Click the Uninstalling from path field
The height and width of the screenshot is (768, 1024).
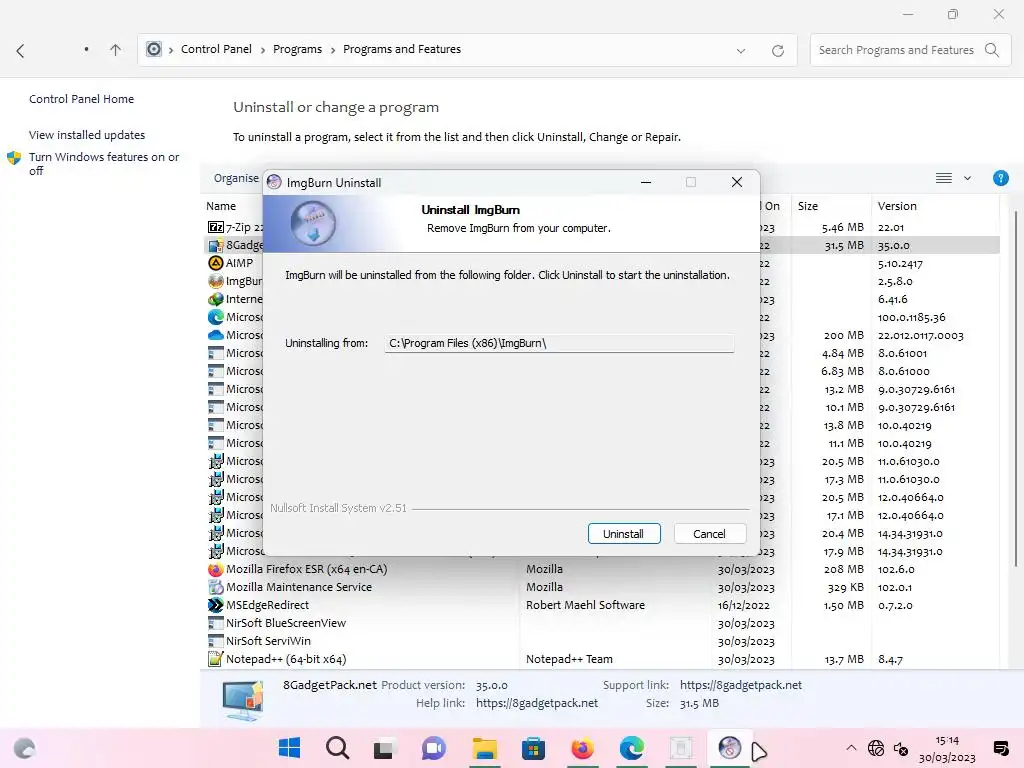(559, 343)
